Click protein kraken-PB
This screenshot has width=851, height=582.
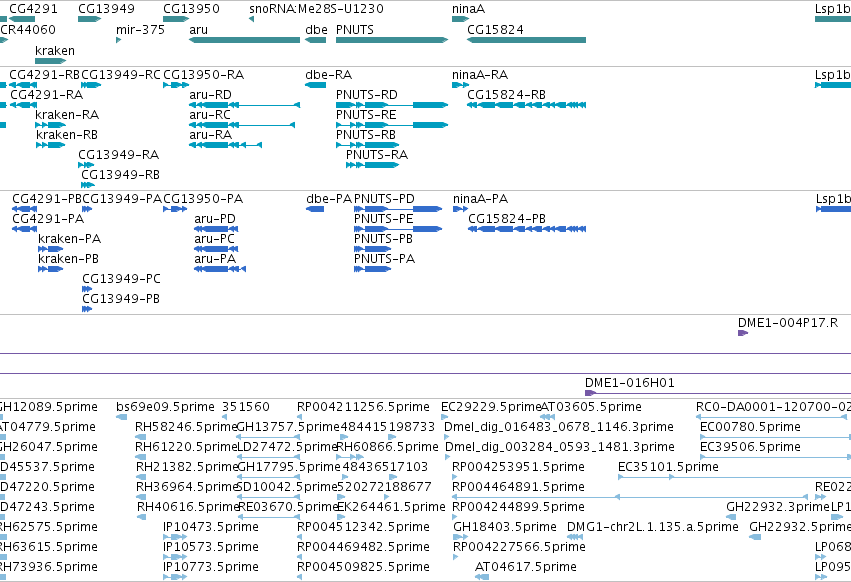(50, 269)
